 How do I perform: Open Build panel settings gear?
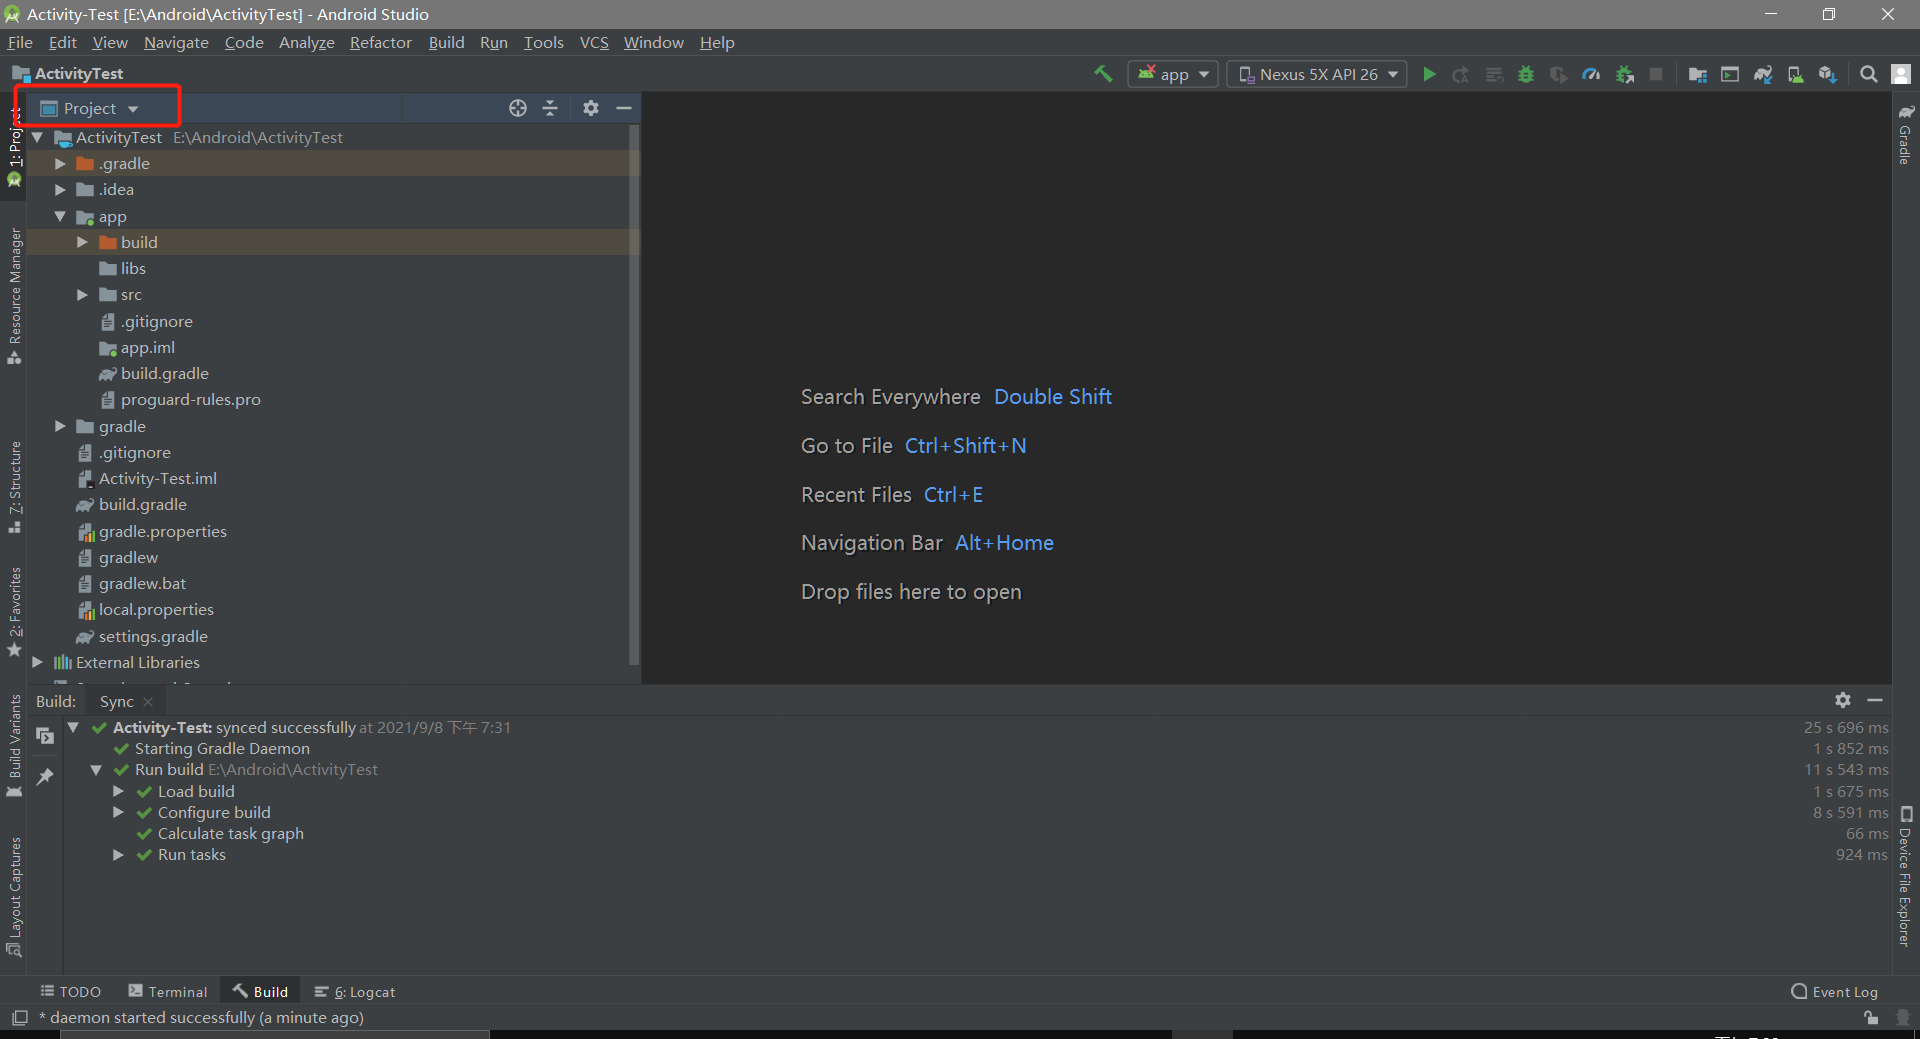click(x=1843, y=700)
